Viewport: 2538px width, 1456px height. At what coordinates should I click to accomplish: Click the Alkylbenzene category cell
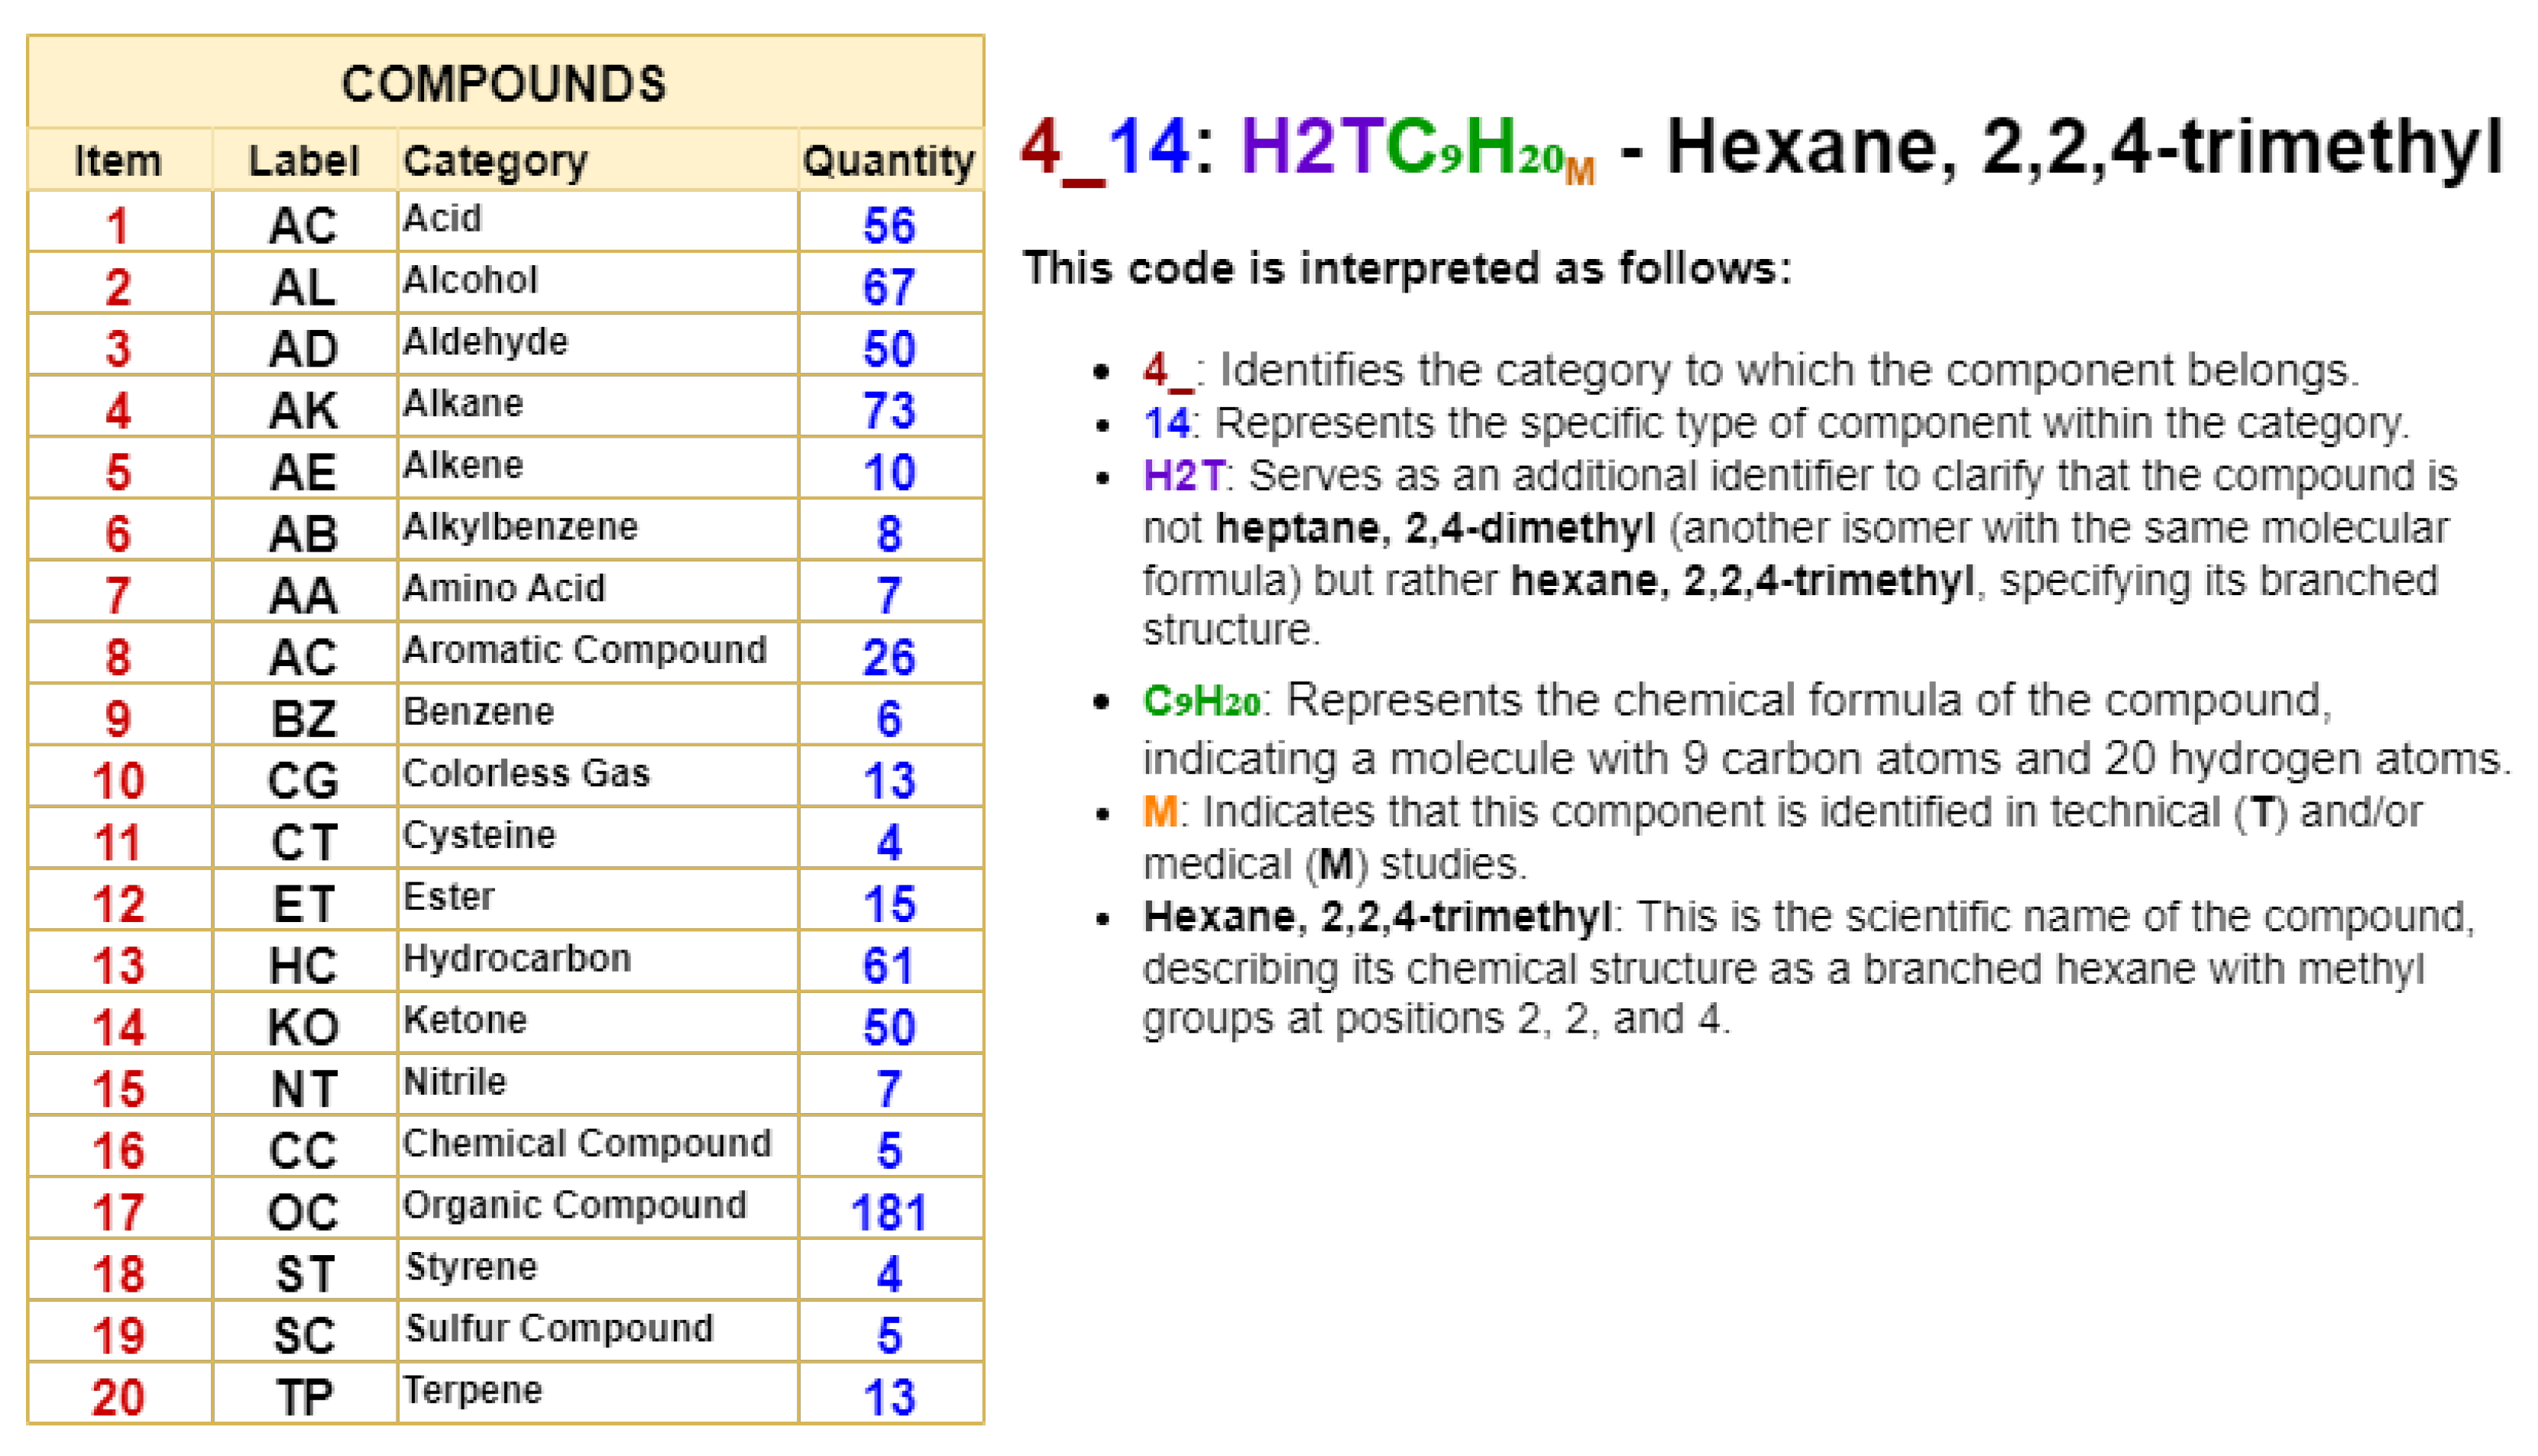(x=520, y=527)
